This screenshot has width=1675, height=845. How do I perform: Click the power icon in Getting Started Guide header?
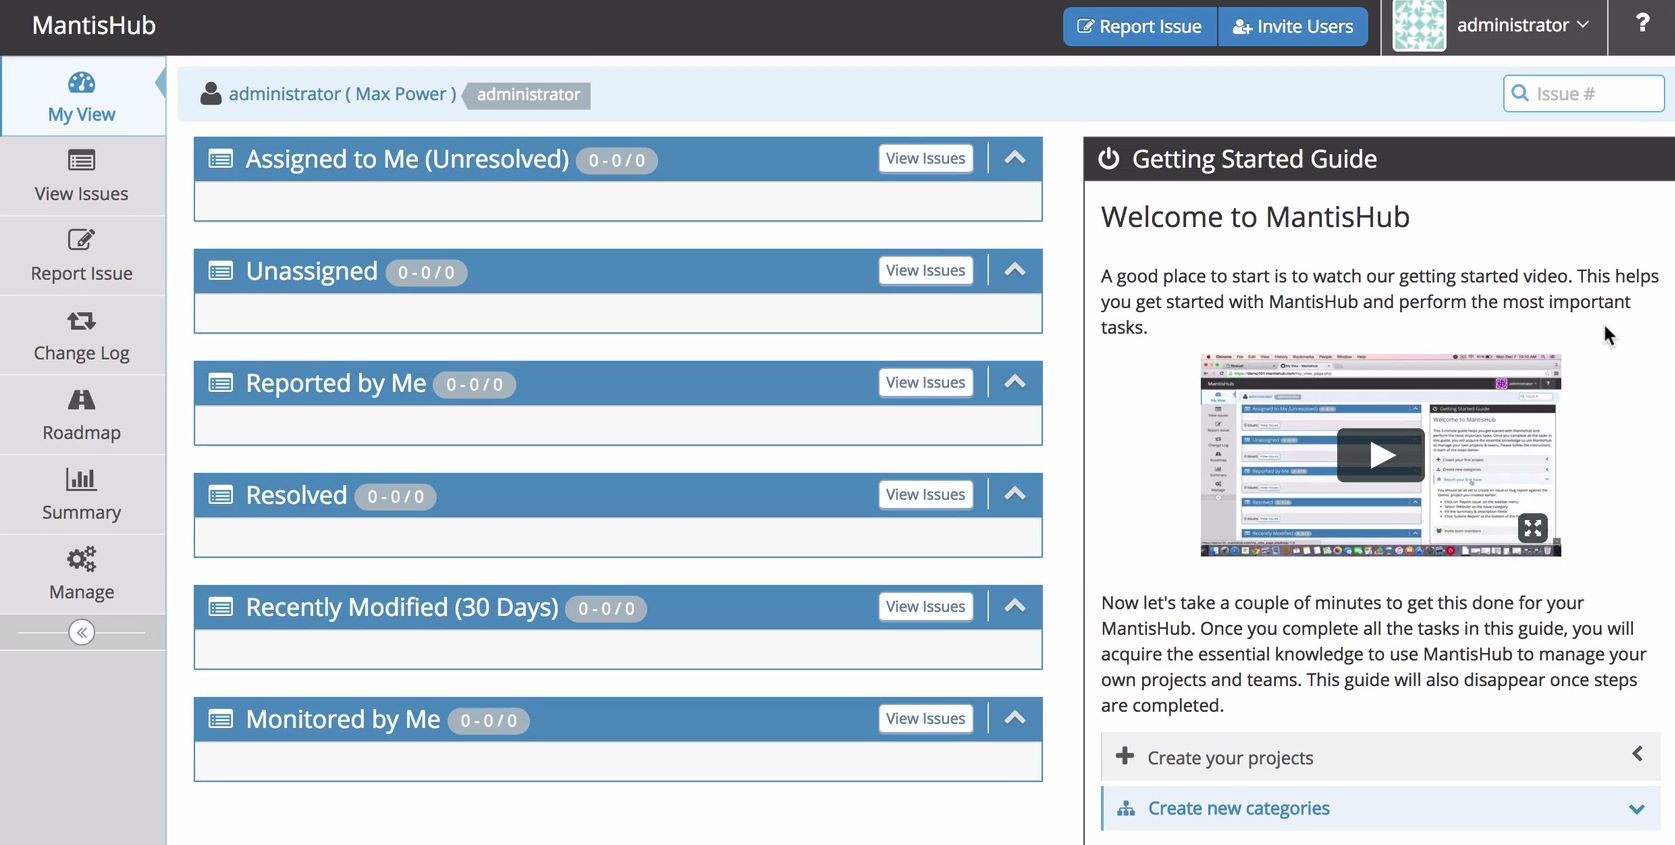click(x=1109, y=159)
